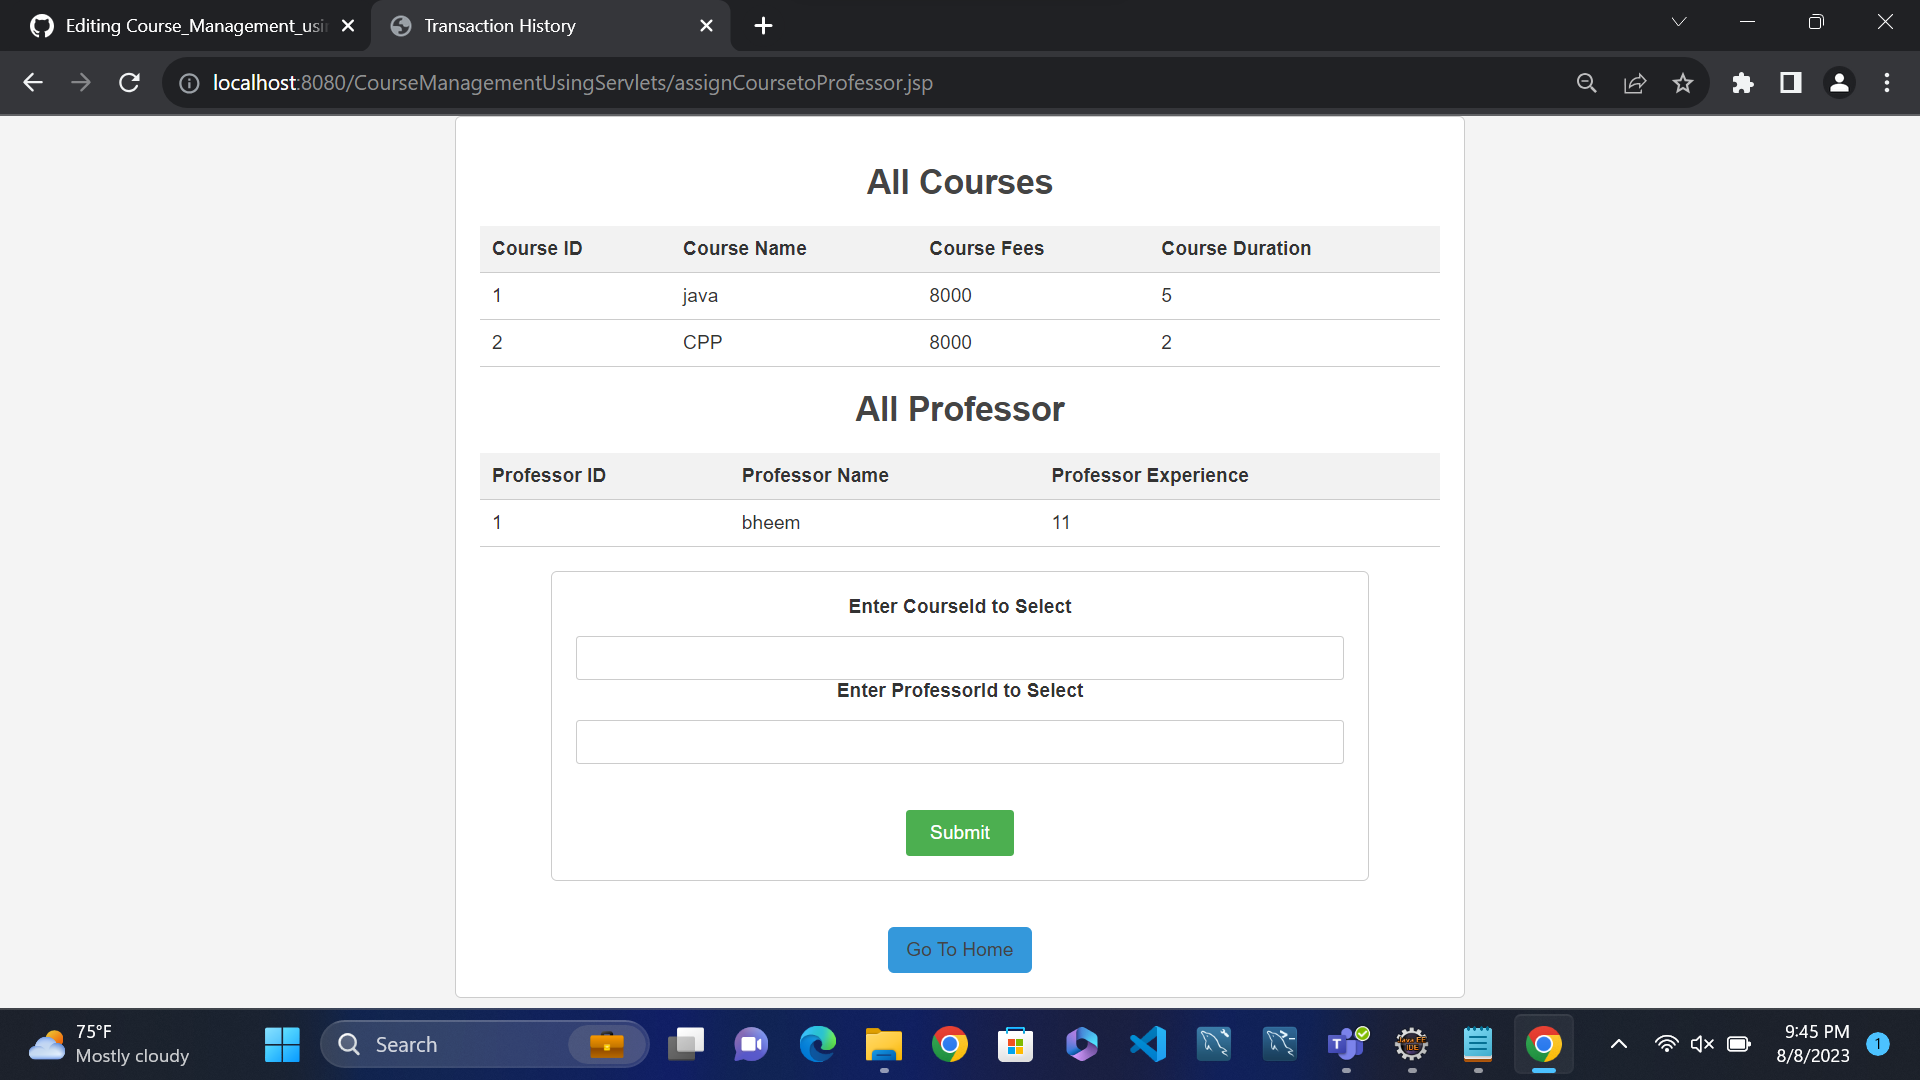Open the Chrome three-dot menu

tap(1887, 83)
